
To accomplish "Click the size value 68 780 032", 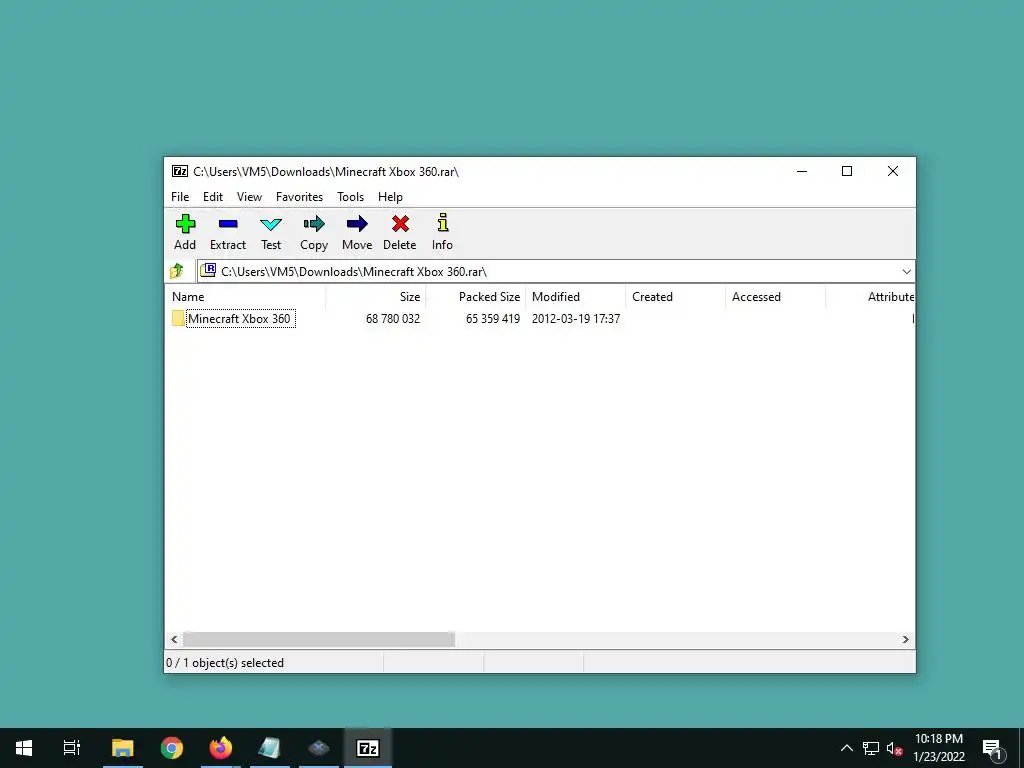I will [392, 319].
